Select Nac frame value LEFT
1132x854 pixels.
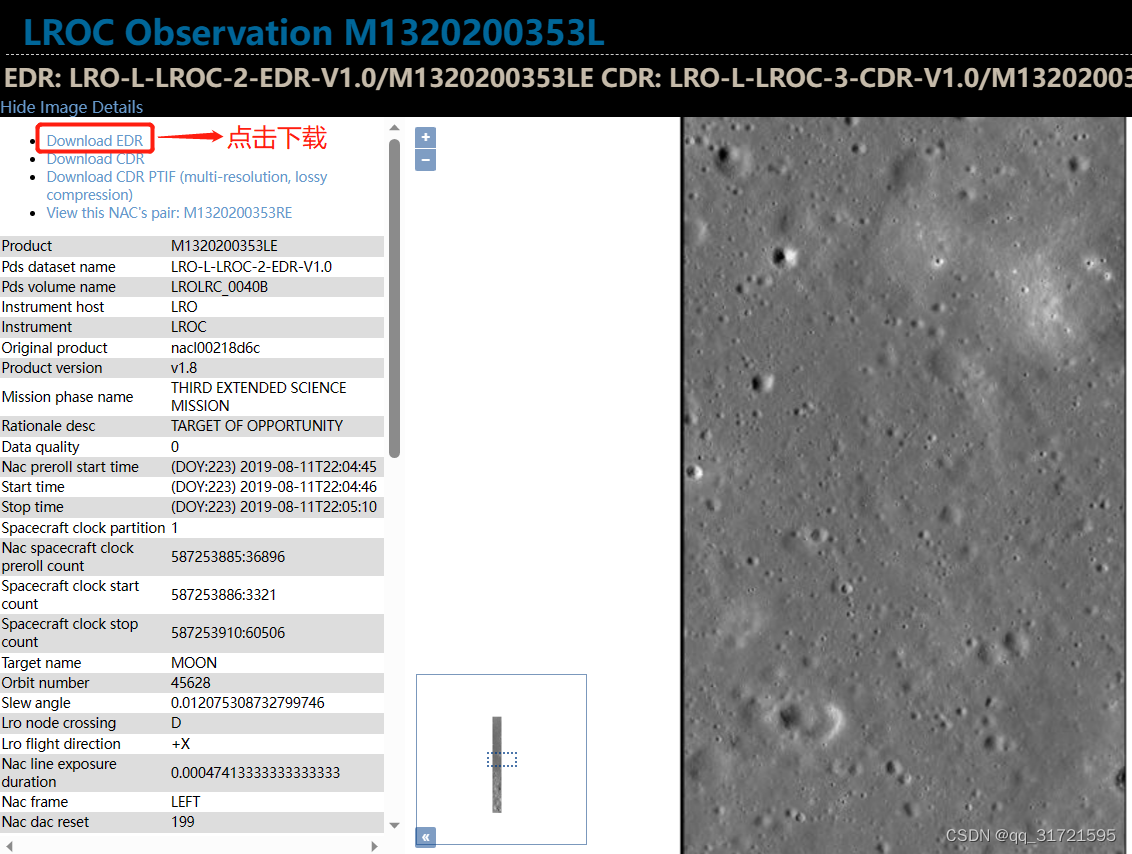185,802
